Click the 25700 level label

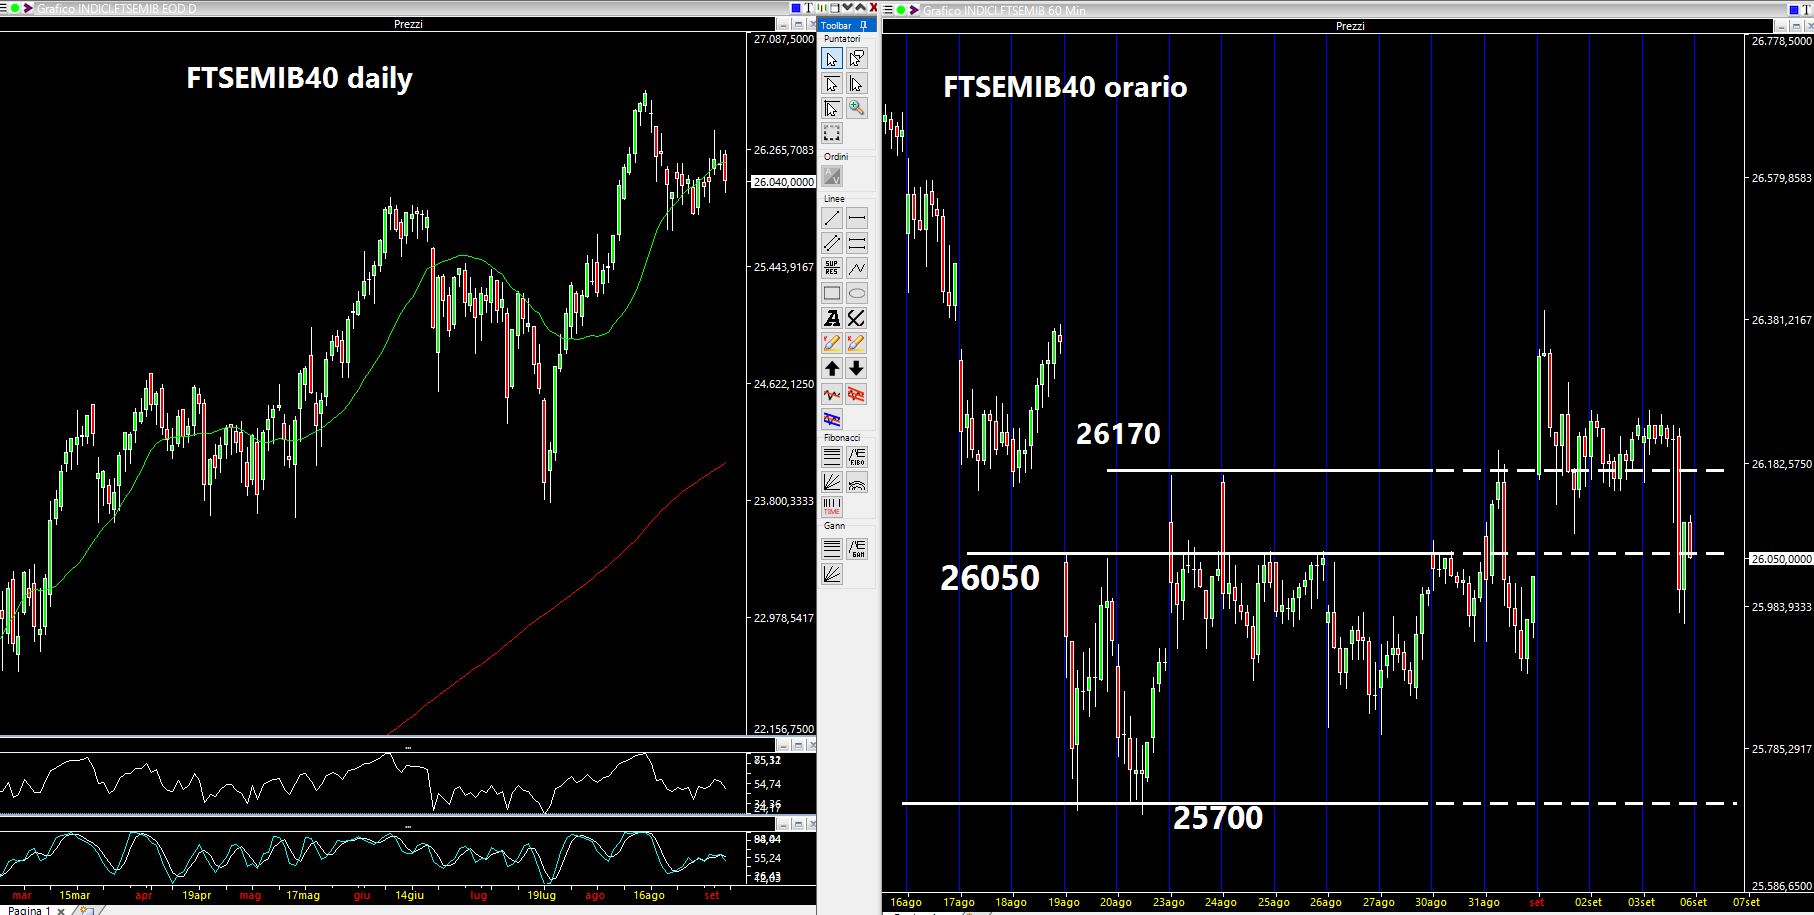pyautogui.click(x=1218, y=817)
